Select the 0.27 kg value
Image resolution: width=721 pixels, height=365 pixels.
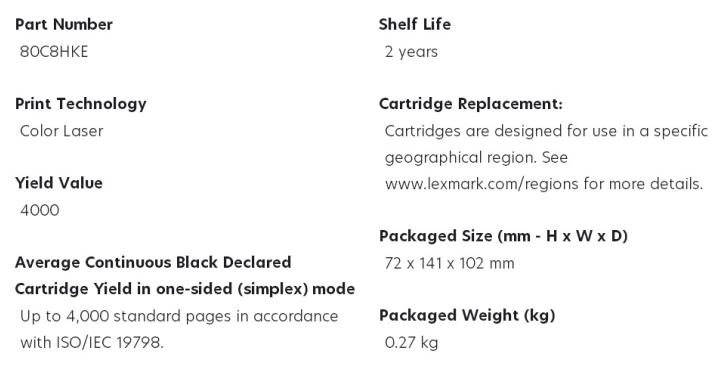pyautogui.click(x=411, y=343)
